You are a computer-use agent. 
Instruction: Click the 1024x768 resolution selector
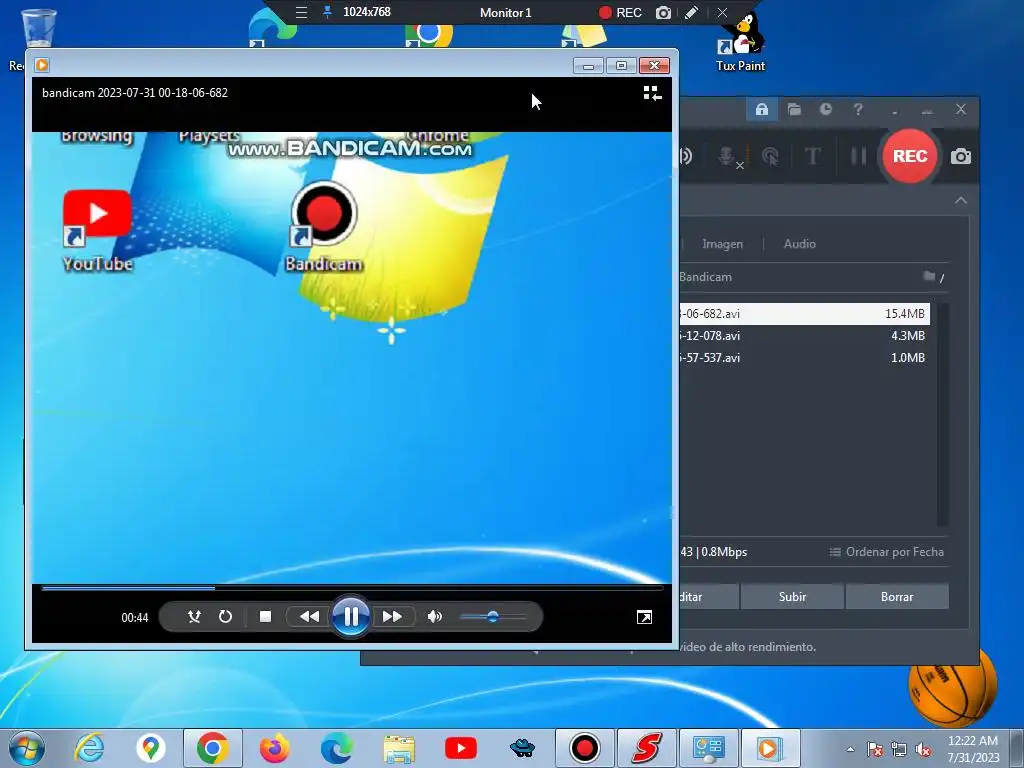[x=366, y=12]
